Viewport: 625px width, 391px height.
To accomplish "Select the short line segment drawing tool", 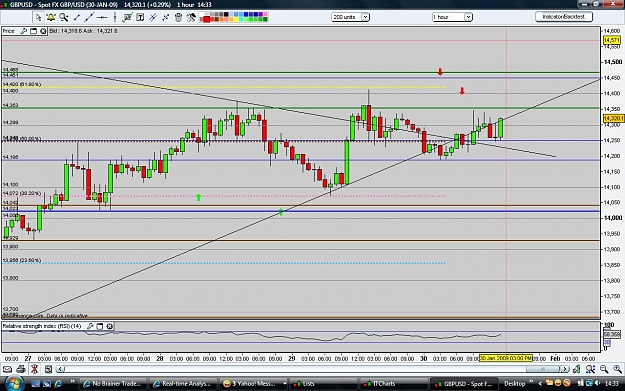I will (77, 17).
